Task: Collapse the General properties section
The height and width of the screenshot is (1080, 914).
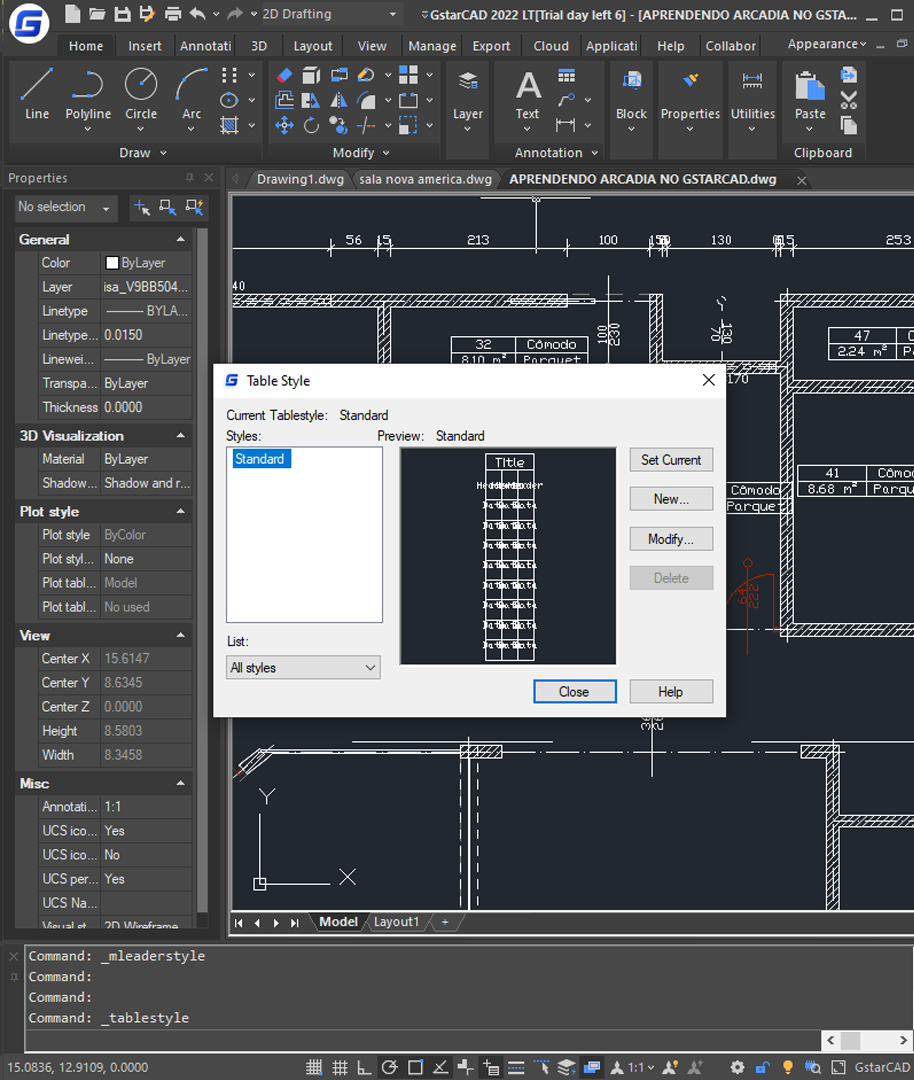Action: [180, 240]
